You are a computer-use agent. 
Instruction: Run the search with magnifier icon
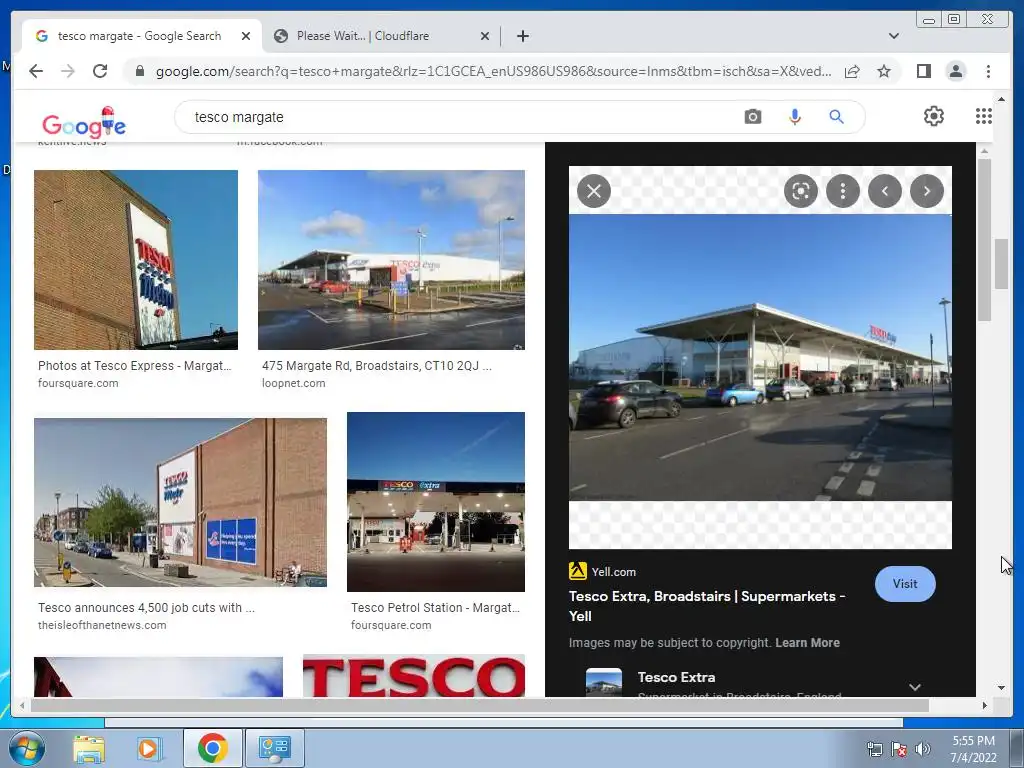coord(836,117)
